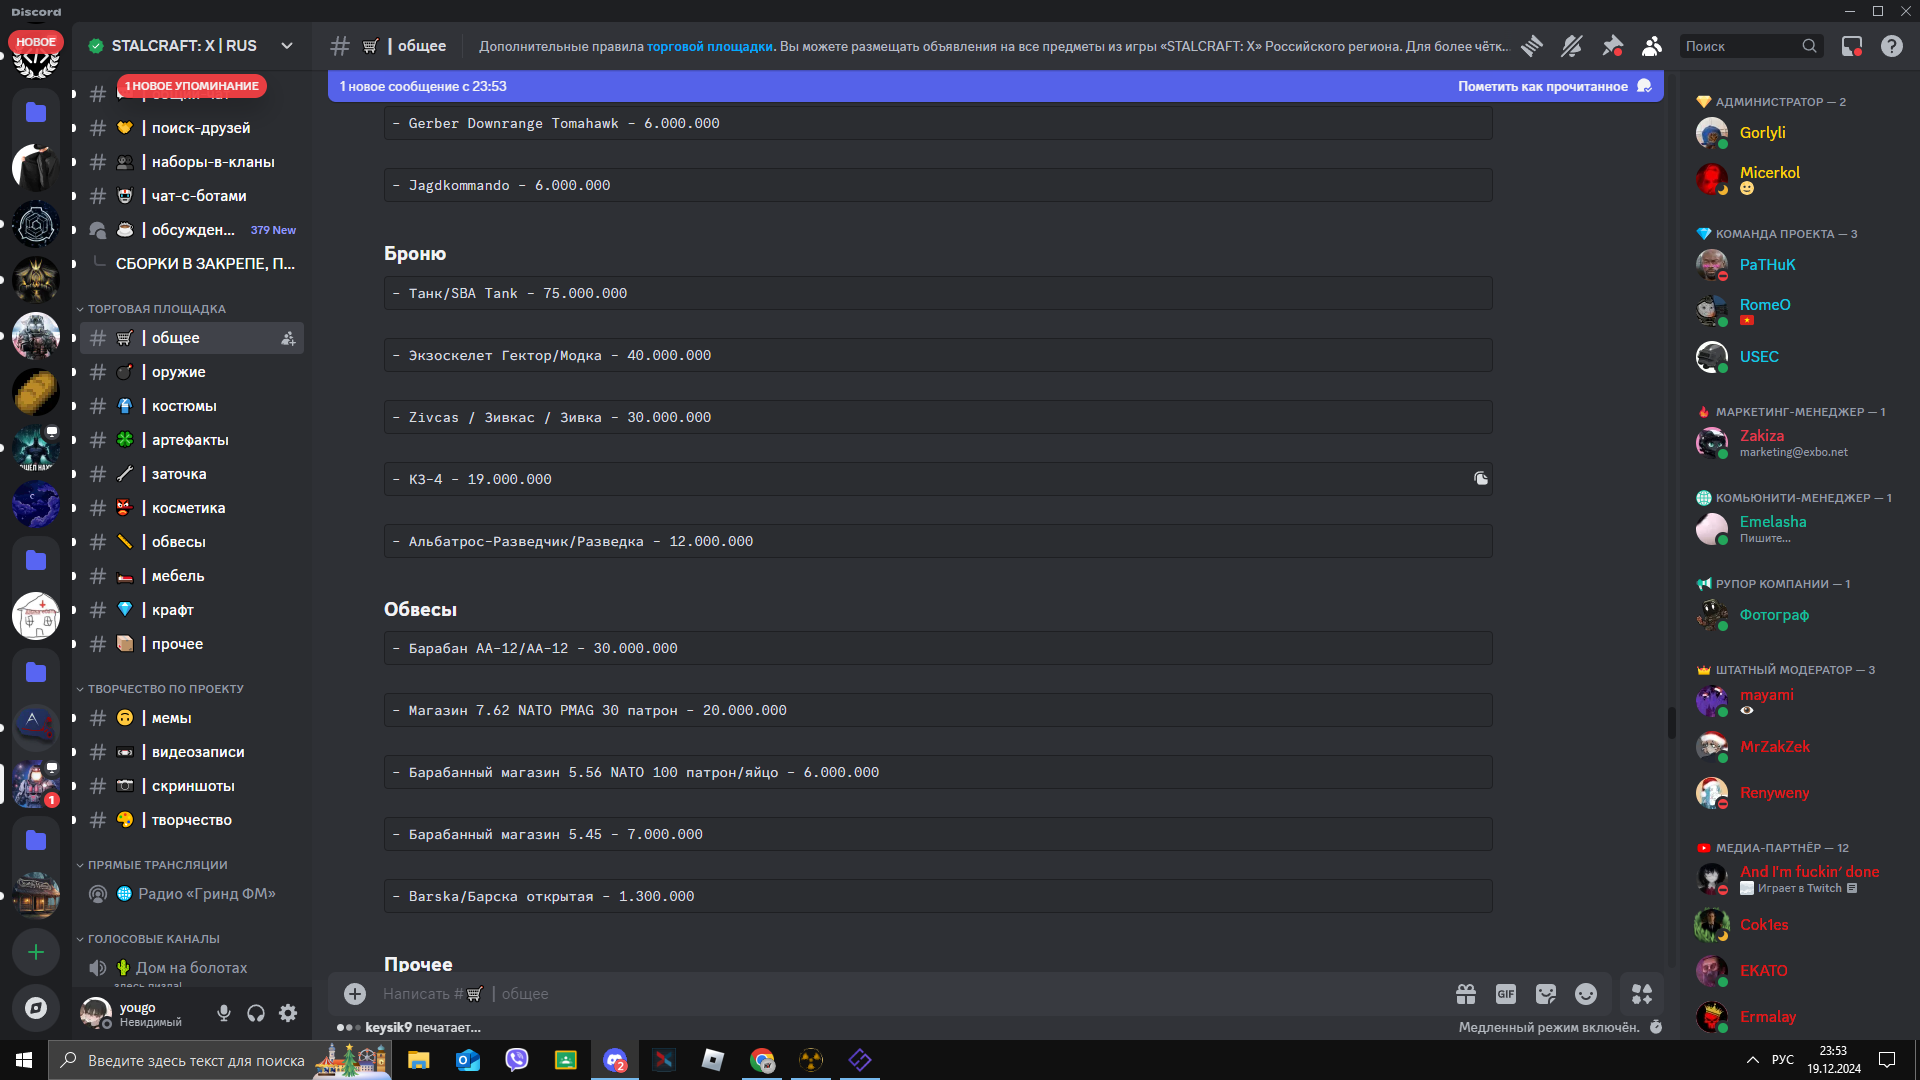Image resolution: width=1920 pixels, height=1080 pixels.
Task: Toggle microphone mute
Action: click(x=224, y=1014)
